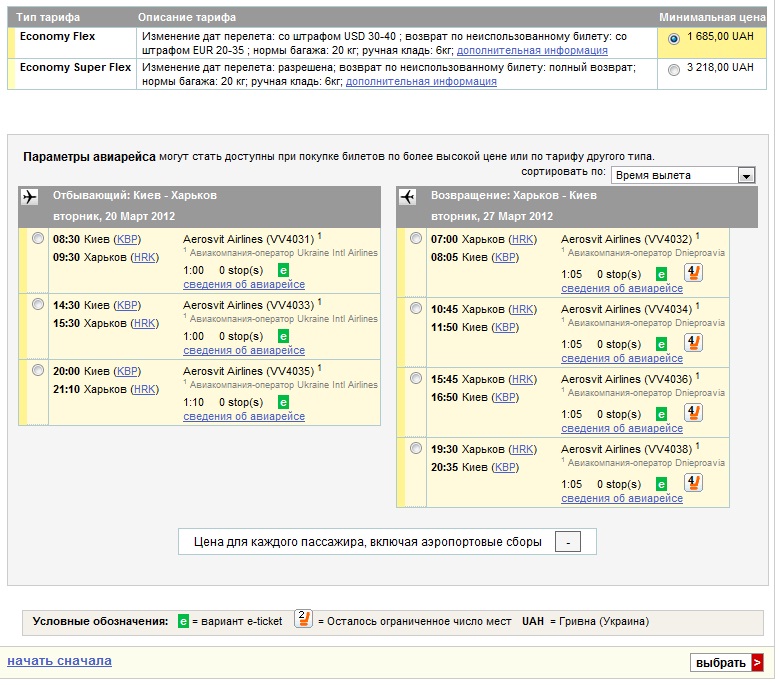Click e-ticket icon for flight VV4031
Image resolution: width=779 pixels, height=687 pixels.
click(x=283, y=270)
